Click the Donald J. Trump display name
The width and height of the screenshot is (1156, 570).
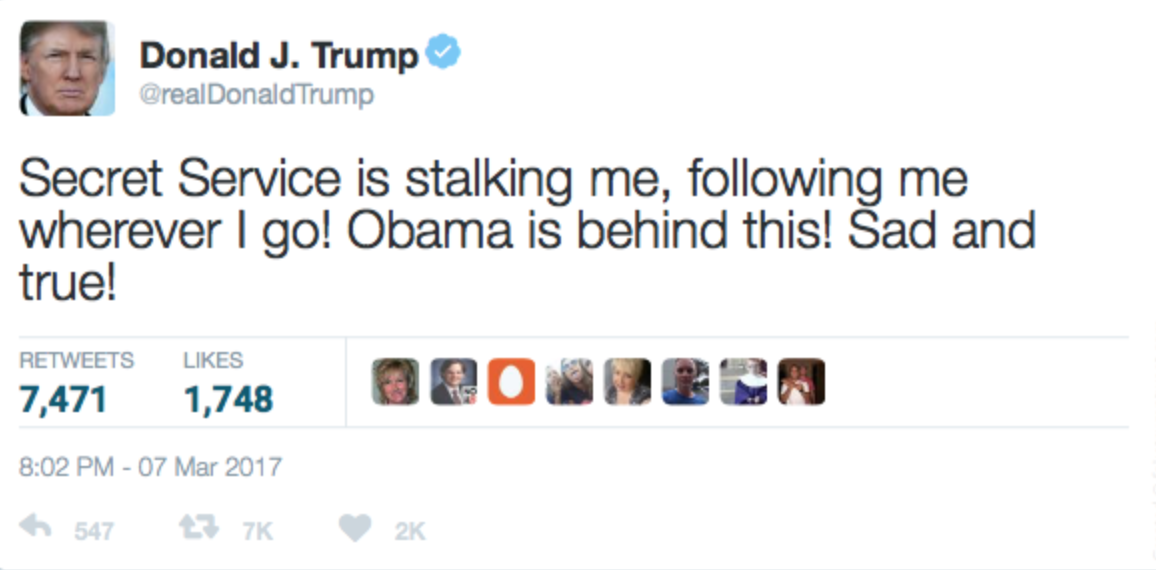click(278, 55)
